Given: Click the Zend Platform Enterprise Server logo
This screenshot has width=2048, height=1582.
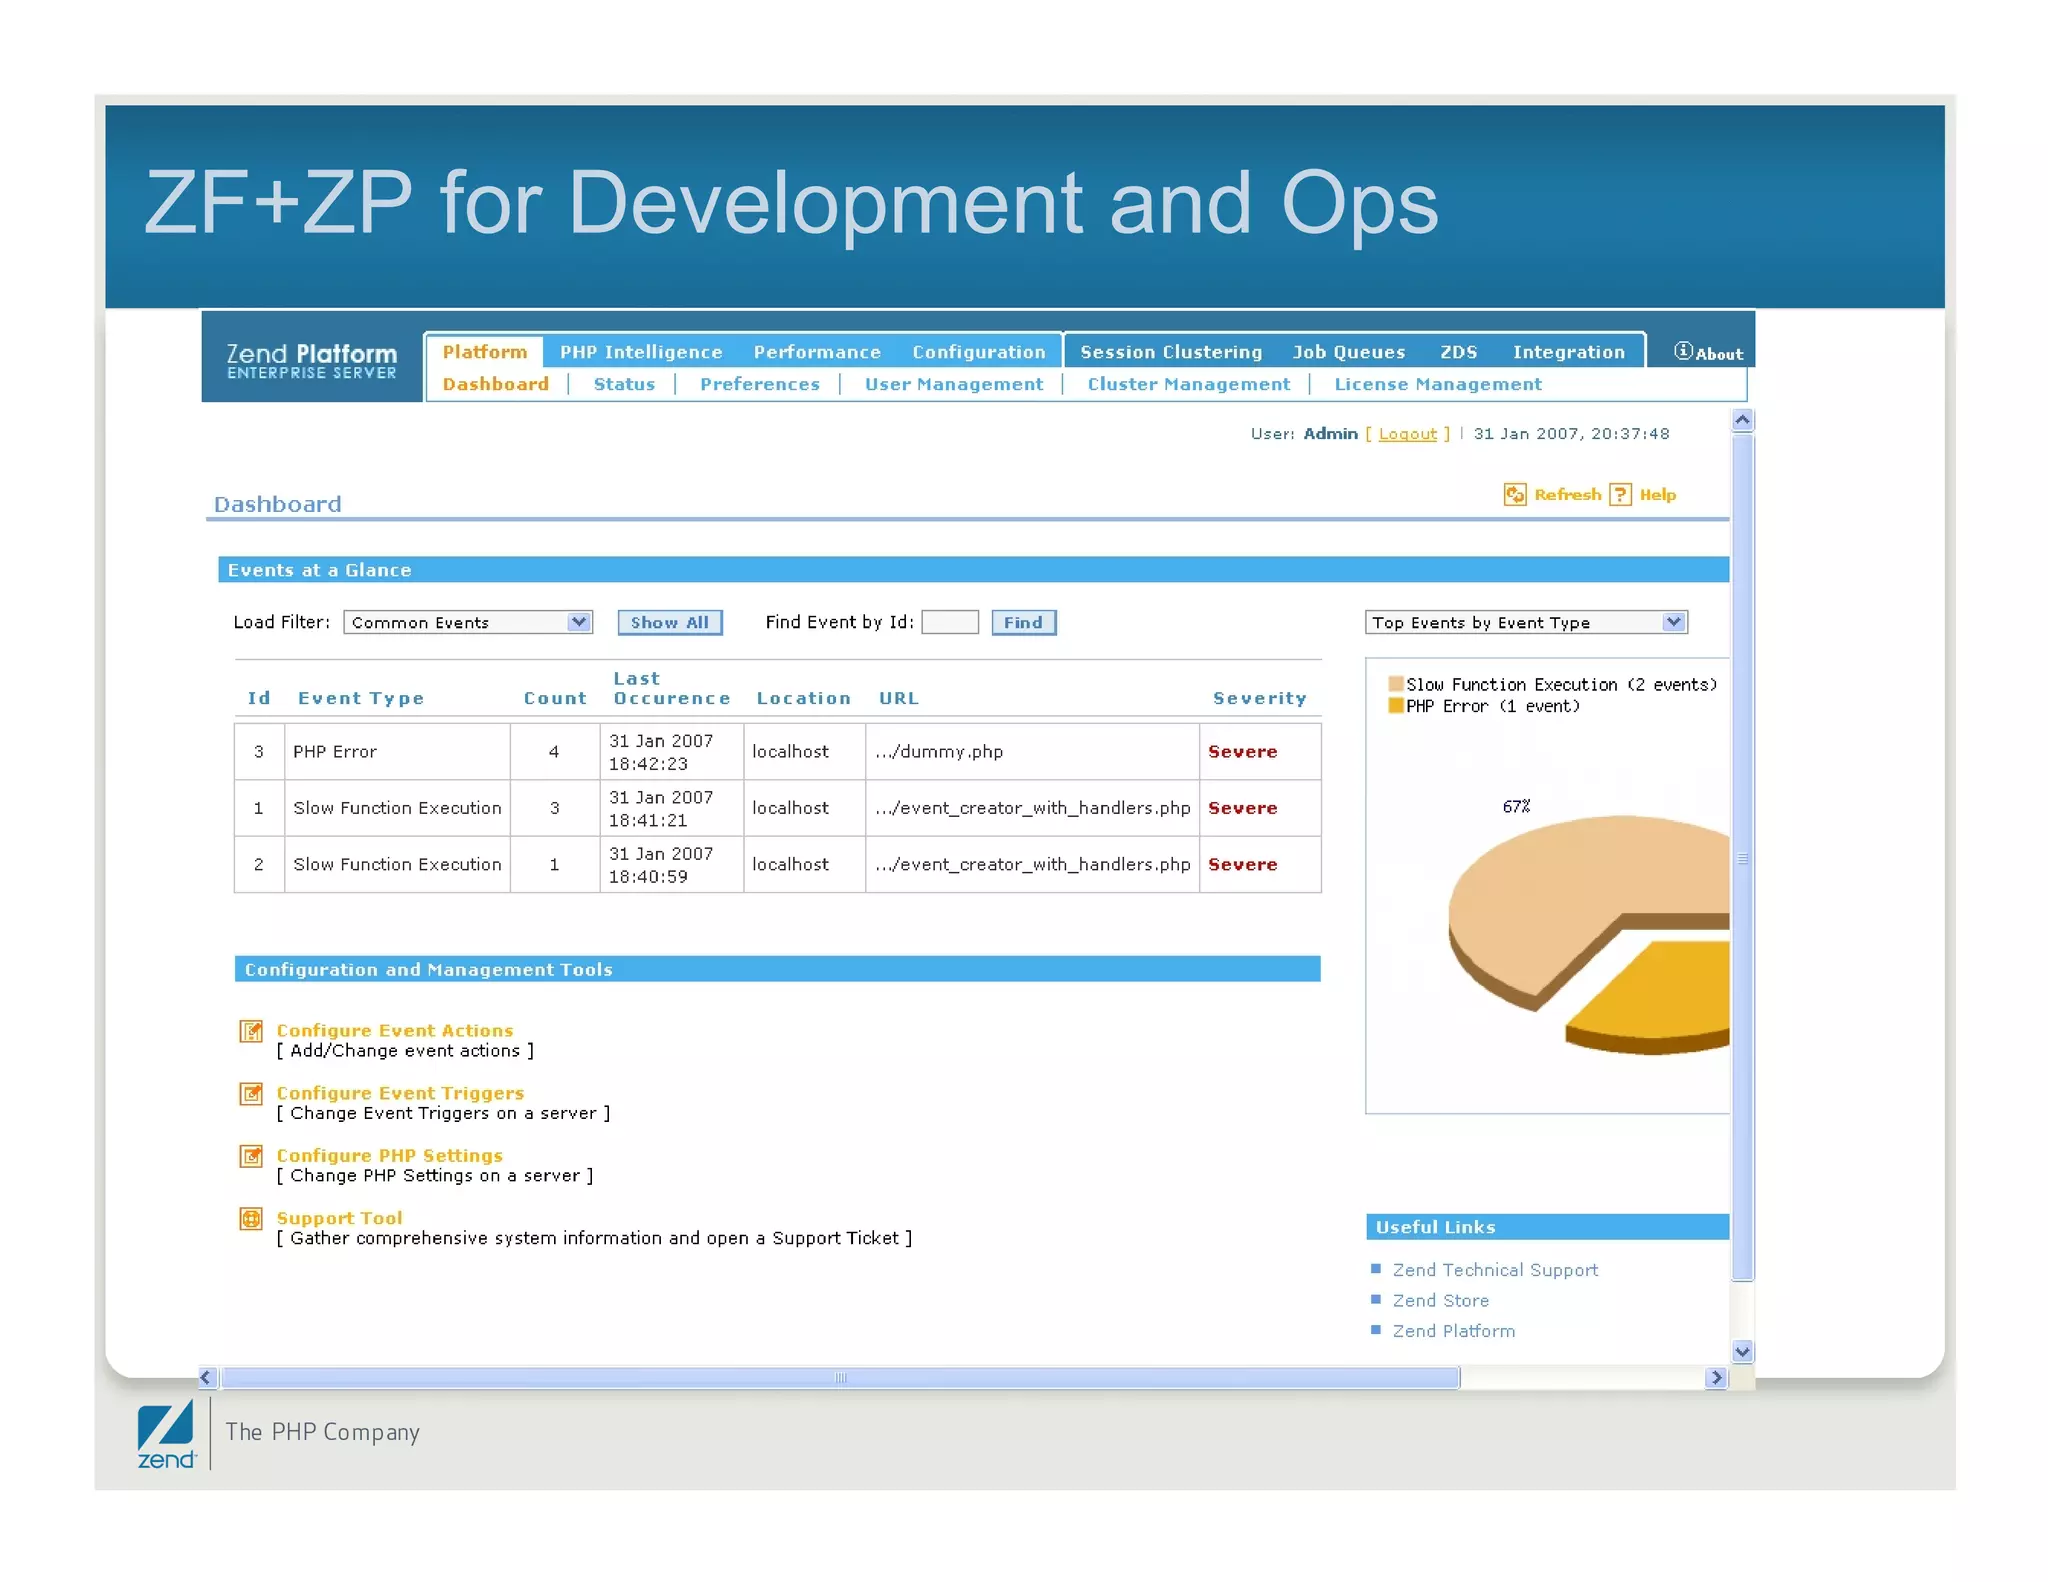Looking at the screenshot, I should coord(311,360).
